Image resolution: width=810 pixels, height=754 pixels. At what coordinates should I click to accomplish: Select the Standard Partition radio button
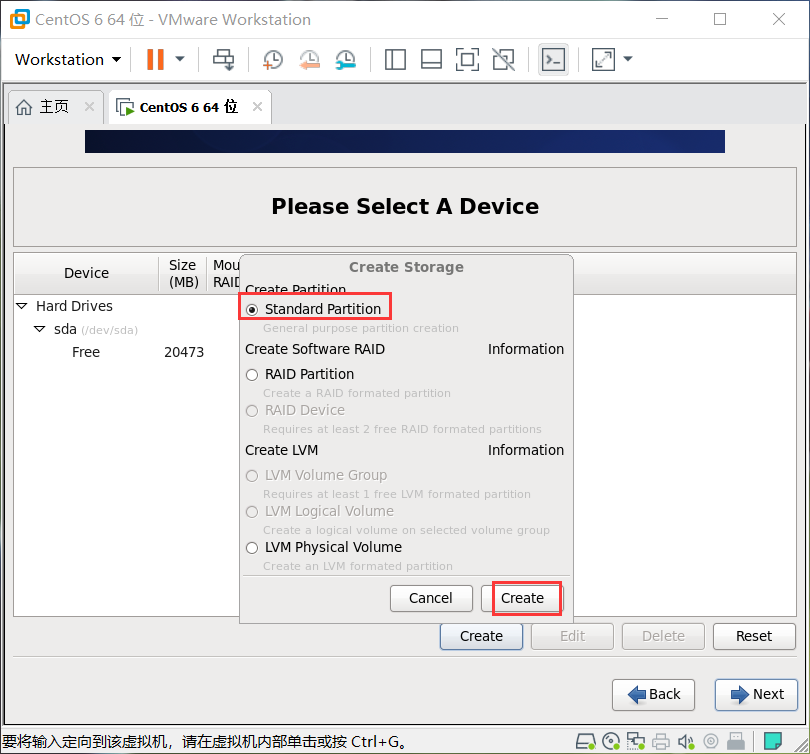click(x=252, y=310)
